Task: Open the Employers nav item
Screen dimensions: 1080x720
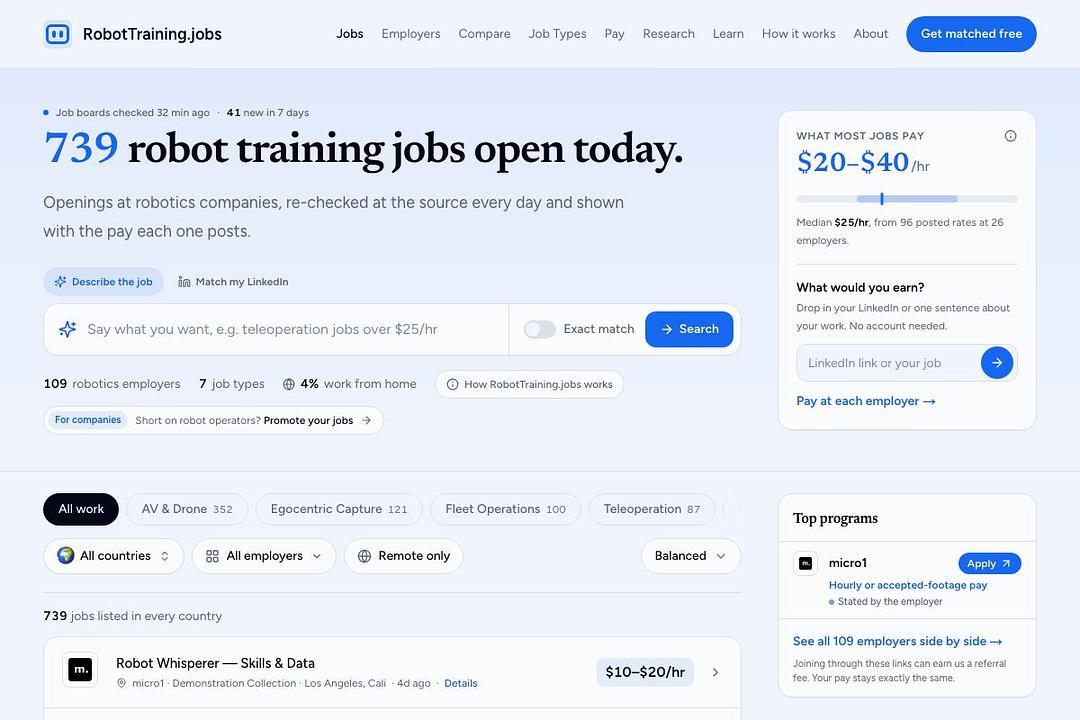Action: [x=411, y=34]
